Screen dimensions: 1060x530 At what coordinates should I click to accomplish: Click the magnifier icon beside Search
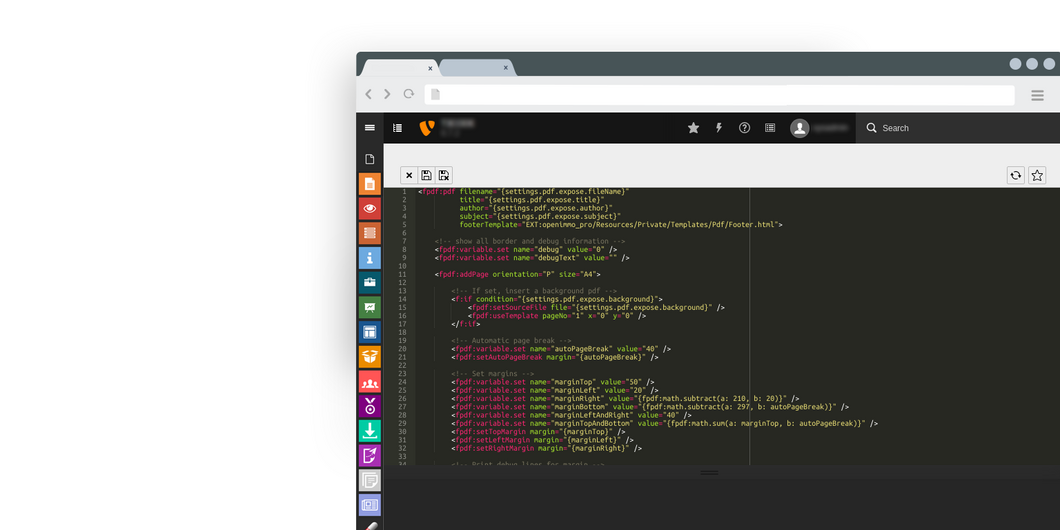point(871,128)
